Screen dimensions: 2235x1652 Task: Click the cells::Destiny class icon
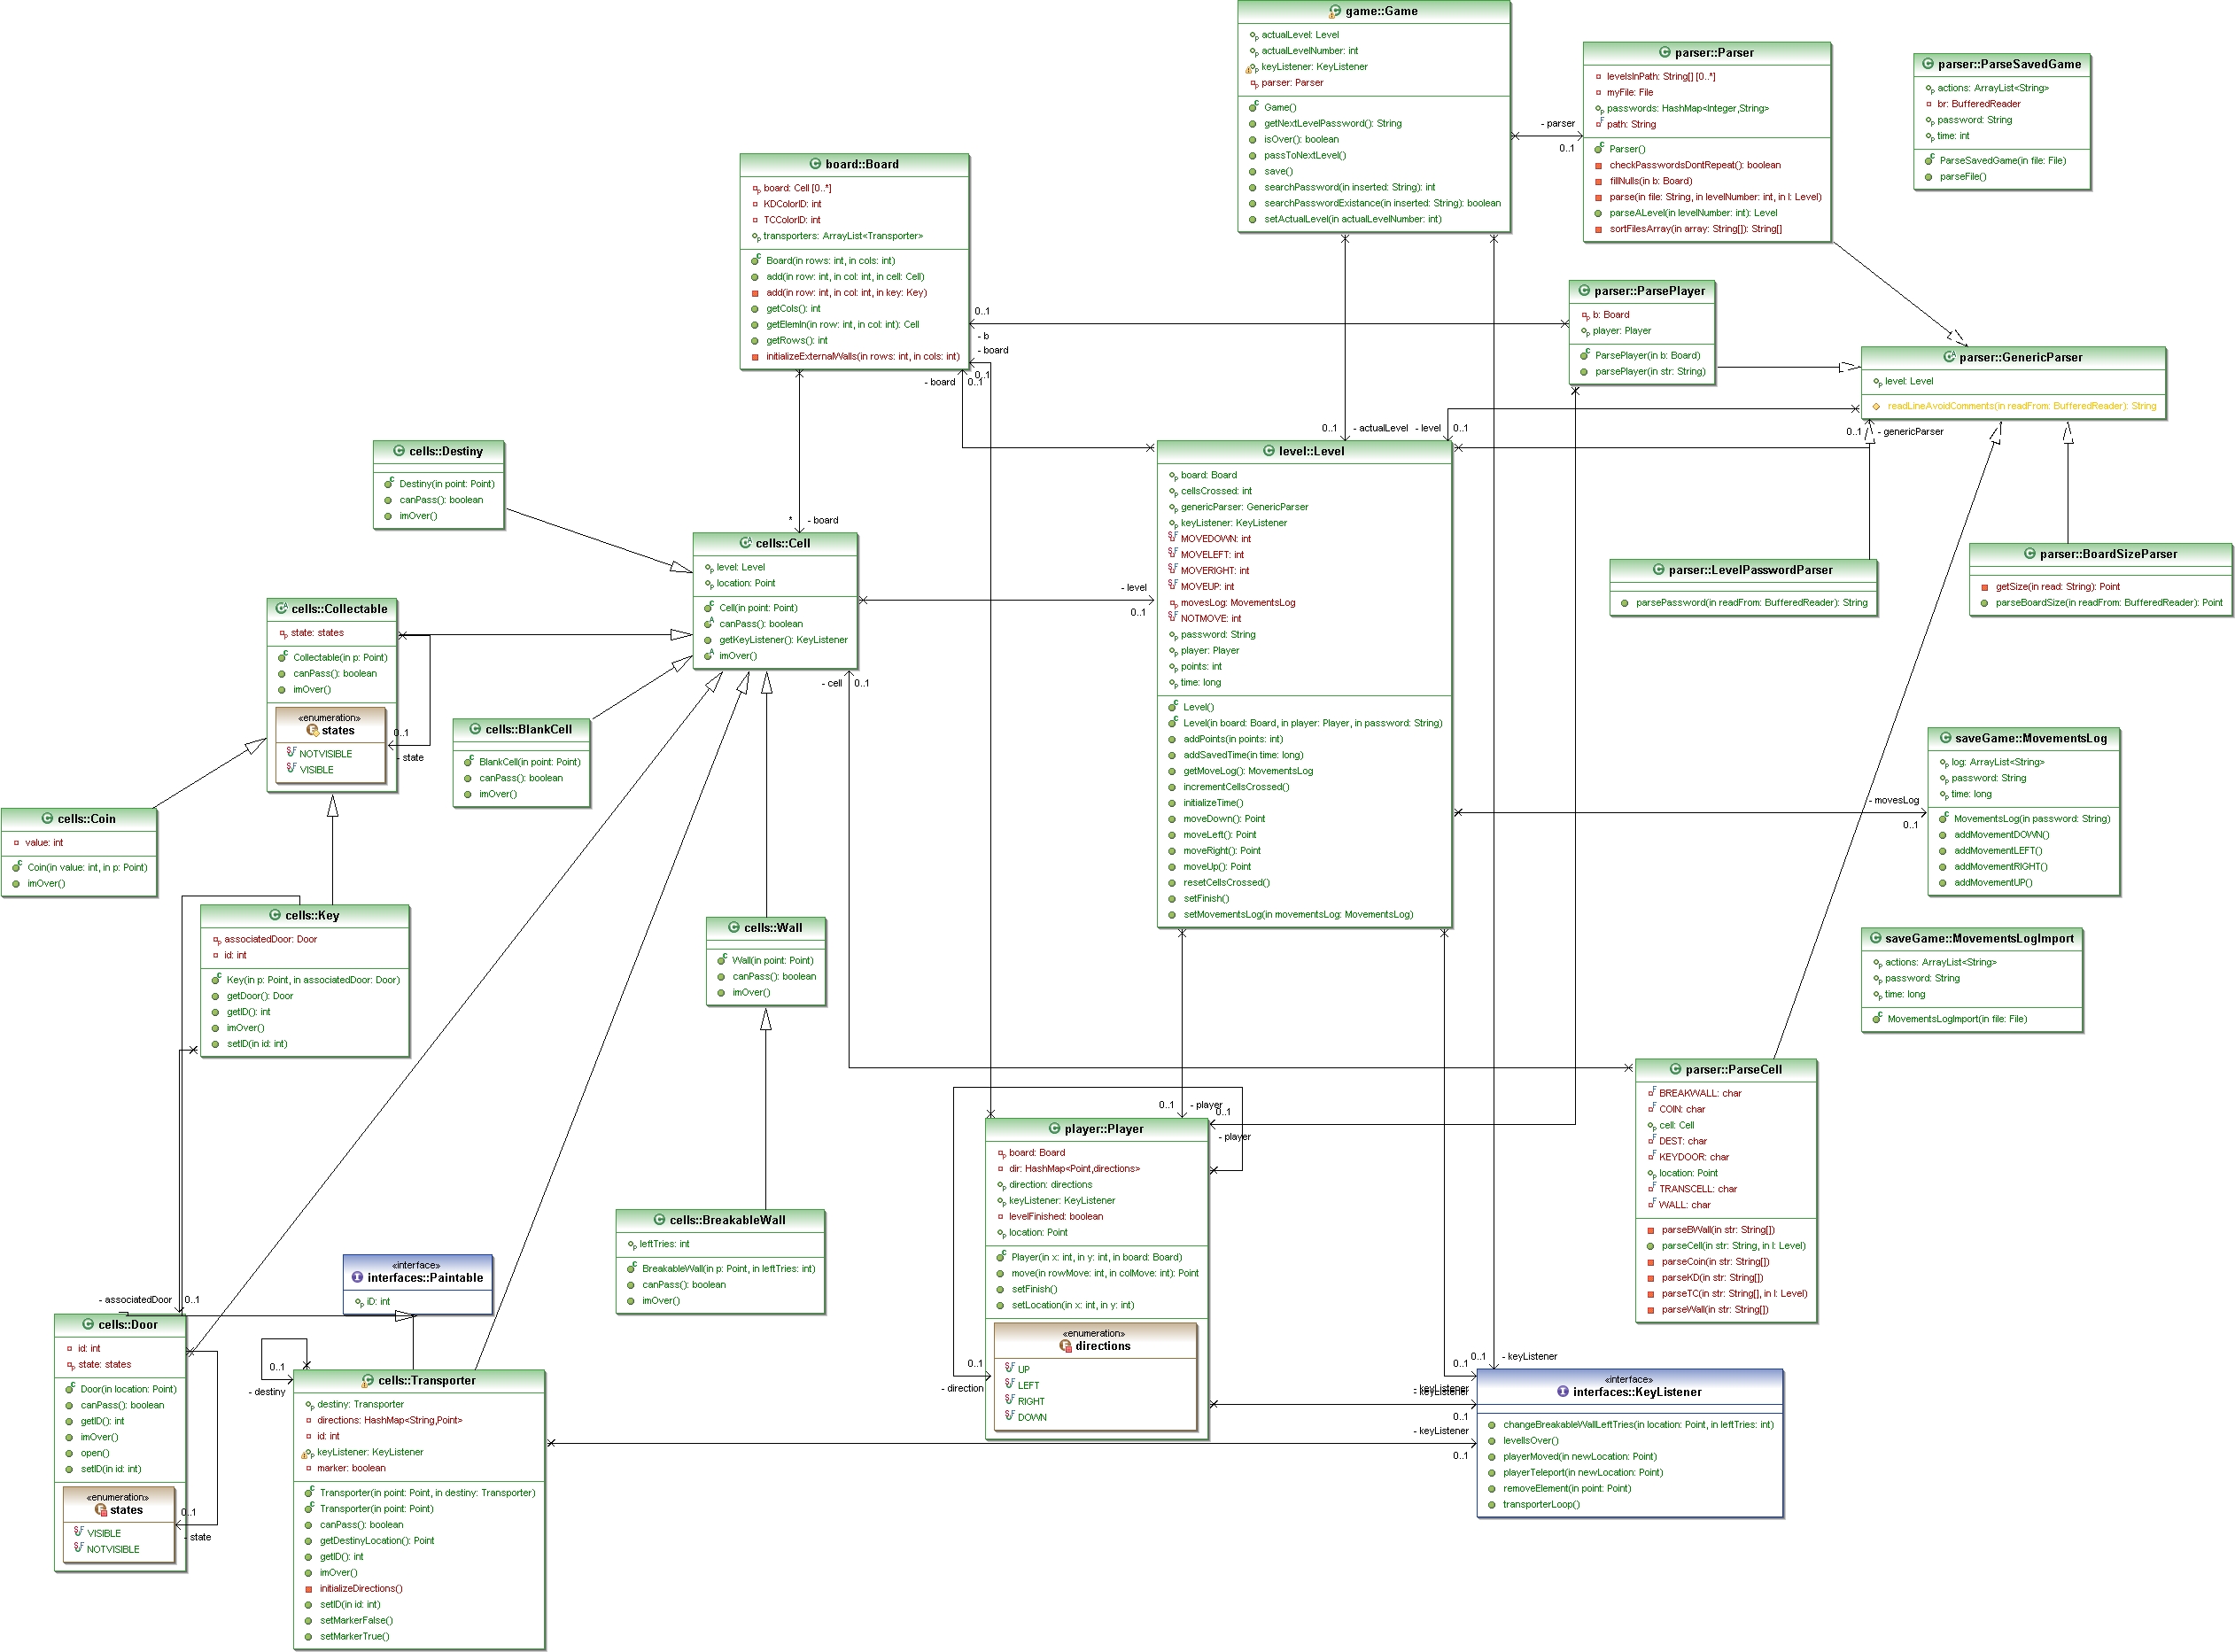point(399,451)
